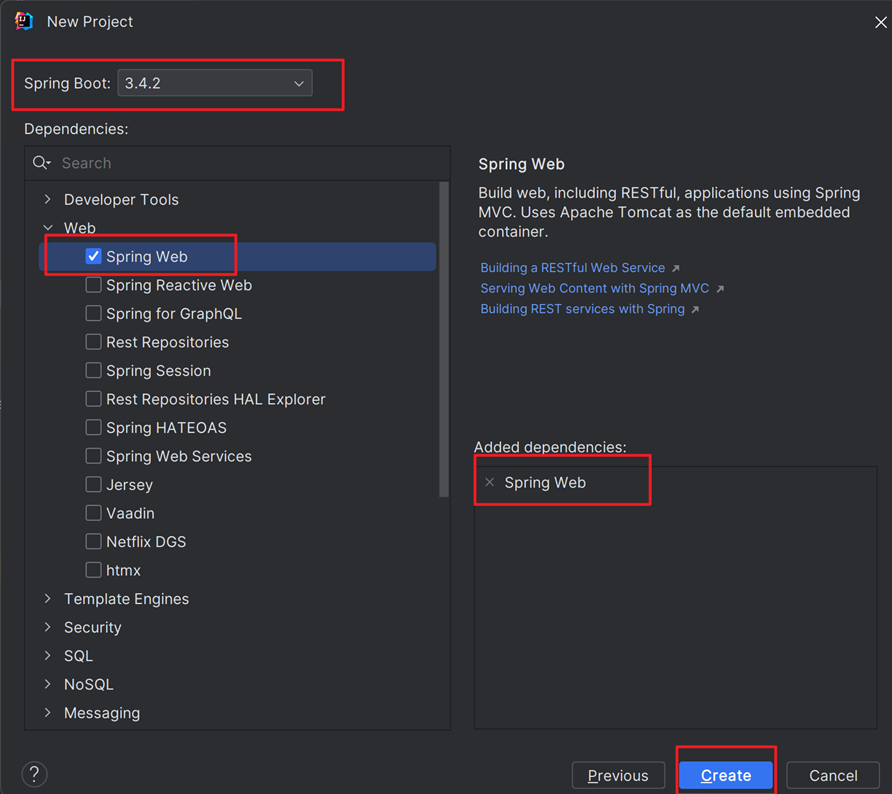Select the Developer Tools tree row label
The image size is (892, 794).
click(x=121, y=200)
